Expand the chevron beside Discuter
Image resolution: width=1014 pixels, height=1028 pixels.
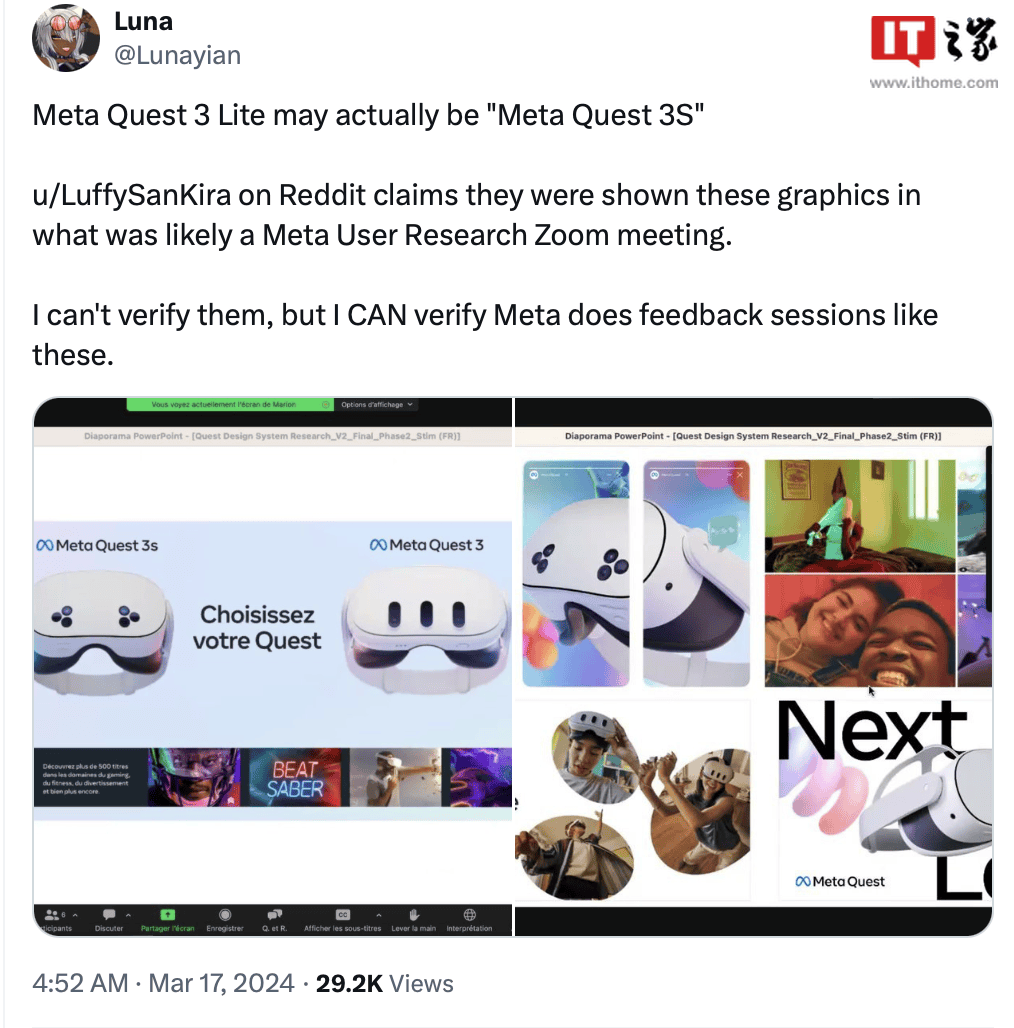(128, 915)
